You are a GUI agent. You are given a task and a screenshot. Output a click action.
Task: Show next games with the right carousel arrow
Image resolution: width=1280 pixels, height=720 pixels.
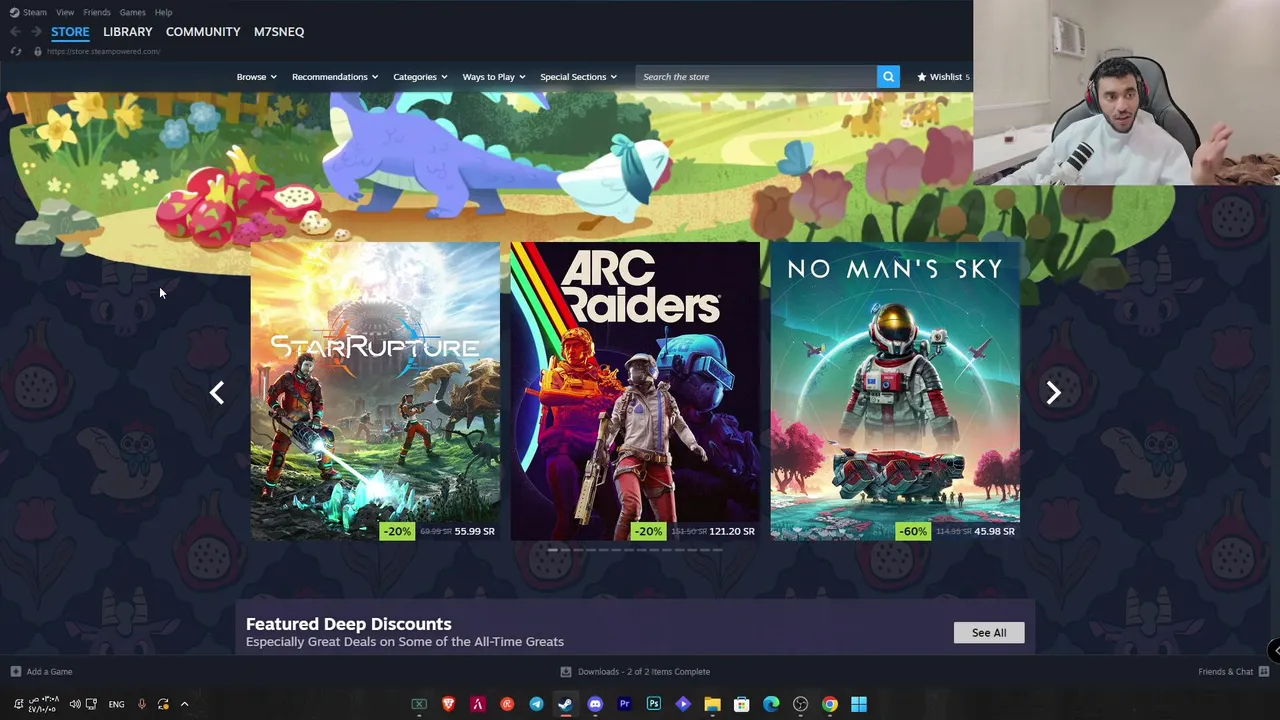click(1053, 393)
